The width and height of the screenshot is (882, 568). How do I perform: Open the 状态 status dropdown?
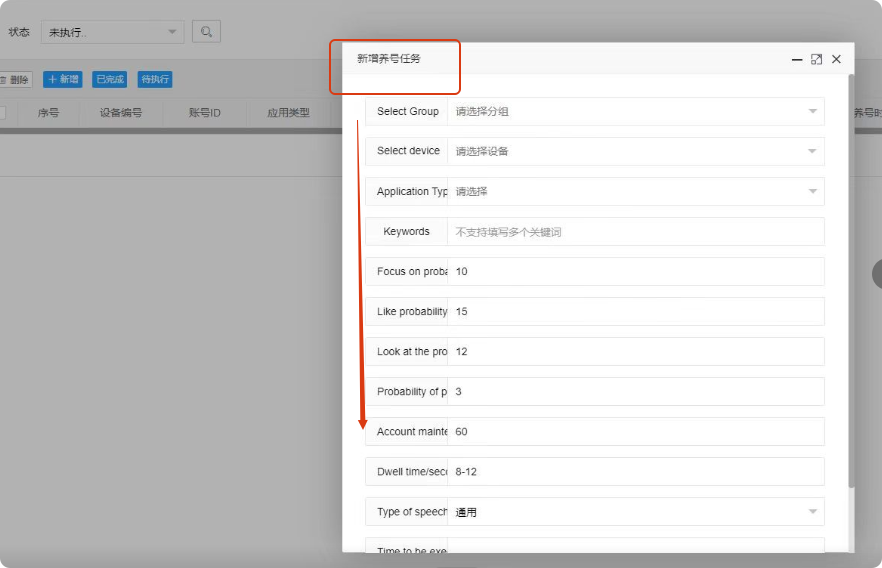pyautogui.click(x=112, y=32)
